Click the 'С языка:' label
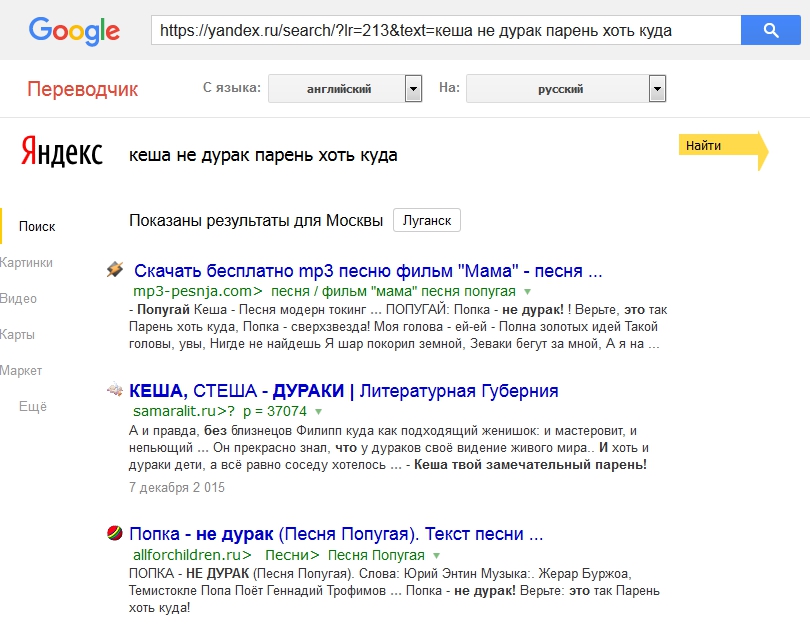The height and width of the screenshot is (630, 810). click(232, 88)
